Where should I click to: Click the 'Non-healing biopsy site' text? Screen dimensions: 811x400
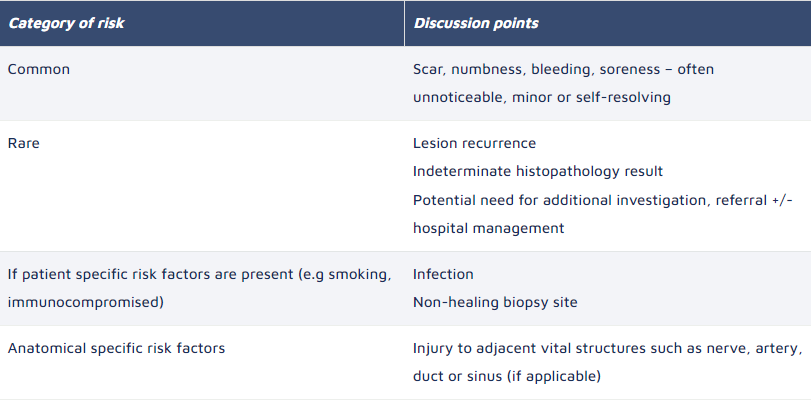(495, 302)
